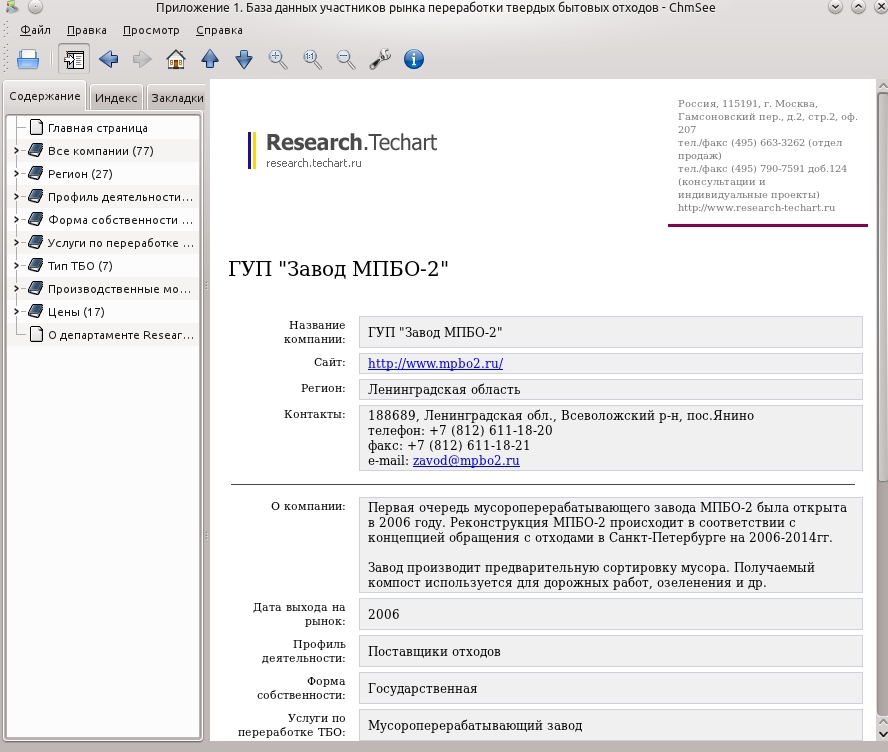
Task: Open the http://www.mpbo2.ru/ link
Action: click(x=435, y=364)
